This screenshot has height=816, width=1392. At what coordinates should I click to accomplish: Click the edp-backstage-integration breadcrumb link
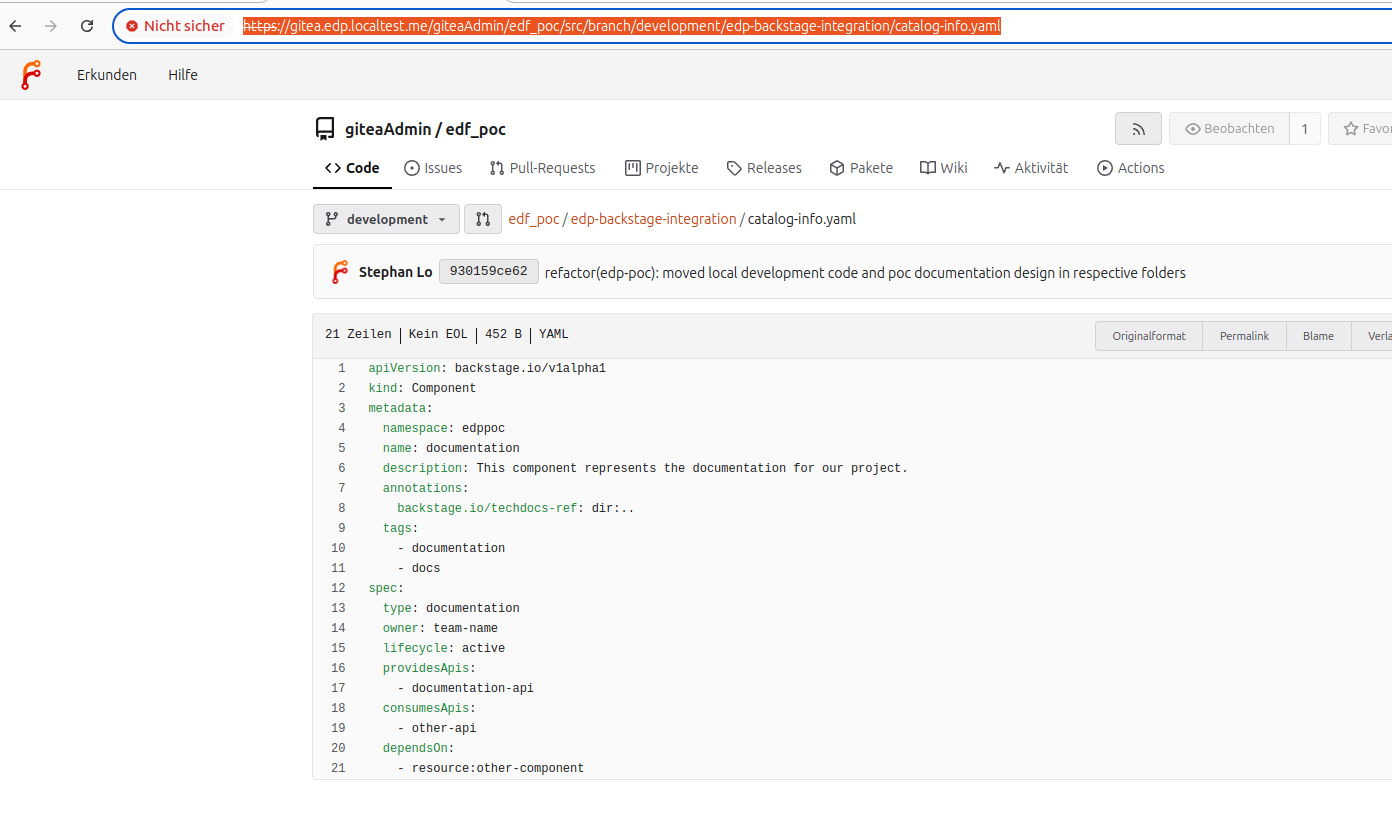pos(654,219)
